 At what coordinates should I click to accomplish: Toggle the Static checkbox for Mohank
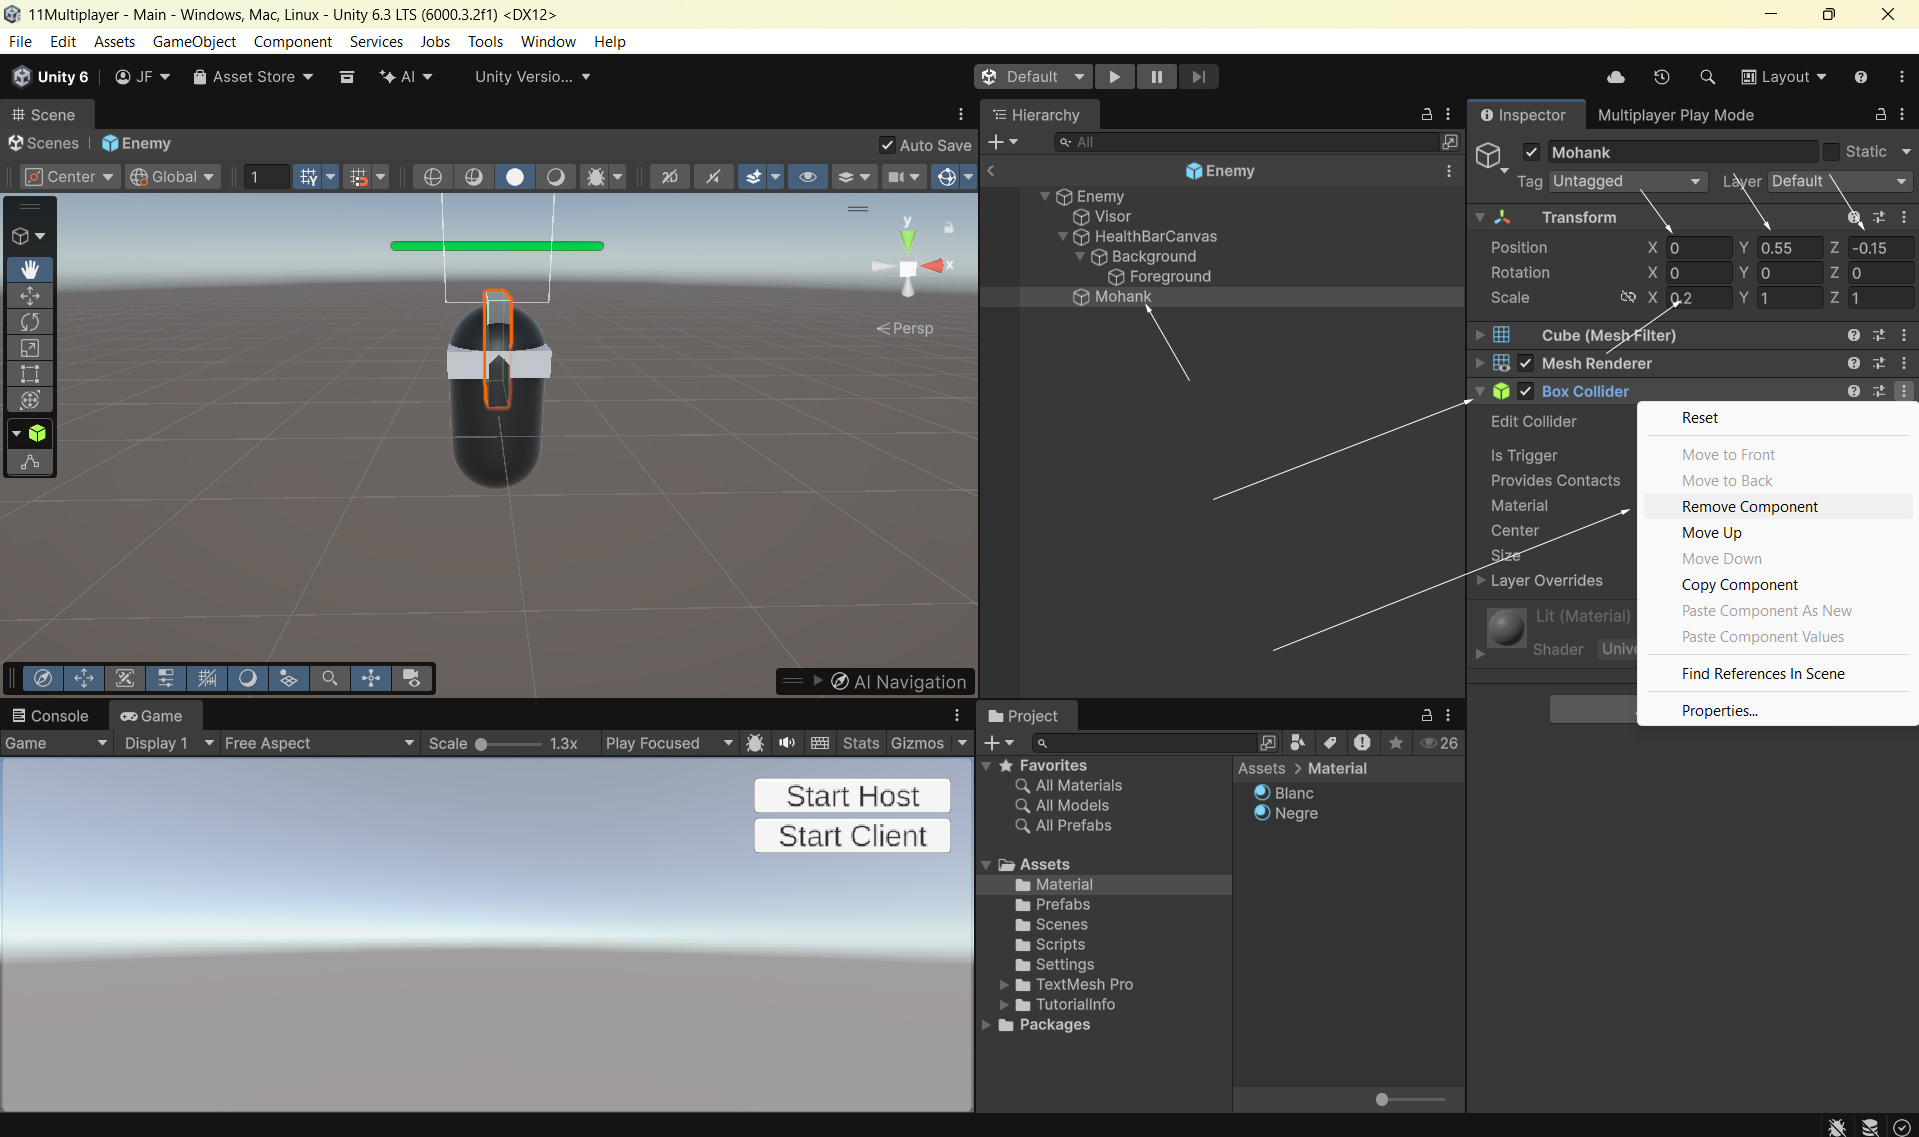click(1831, 152)
